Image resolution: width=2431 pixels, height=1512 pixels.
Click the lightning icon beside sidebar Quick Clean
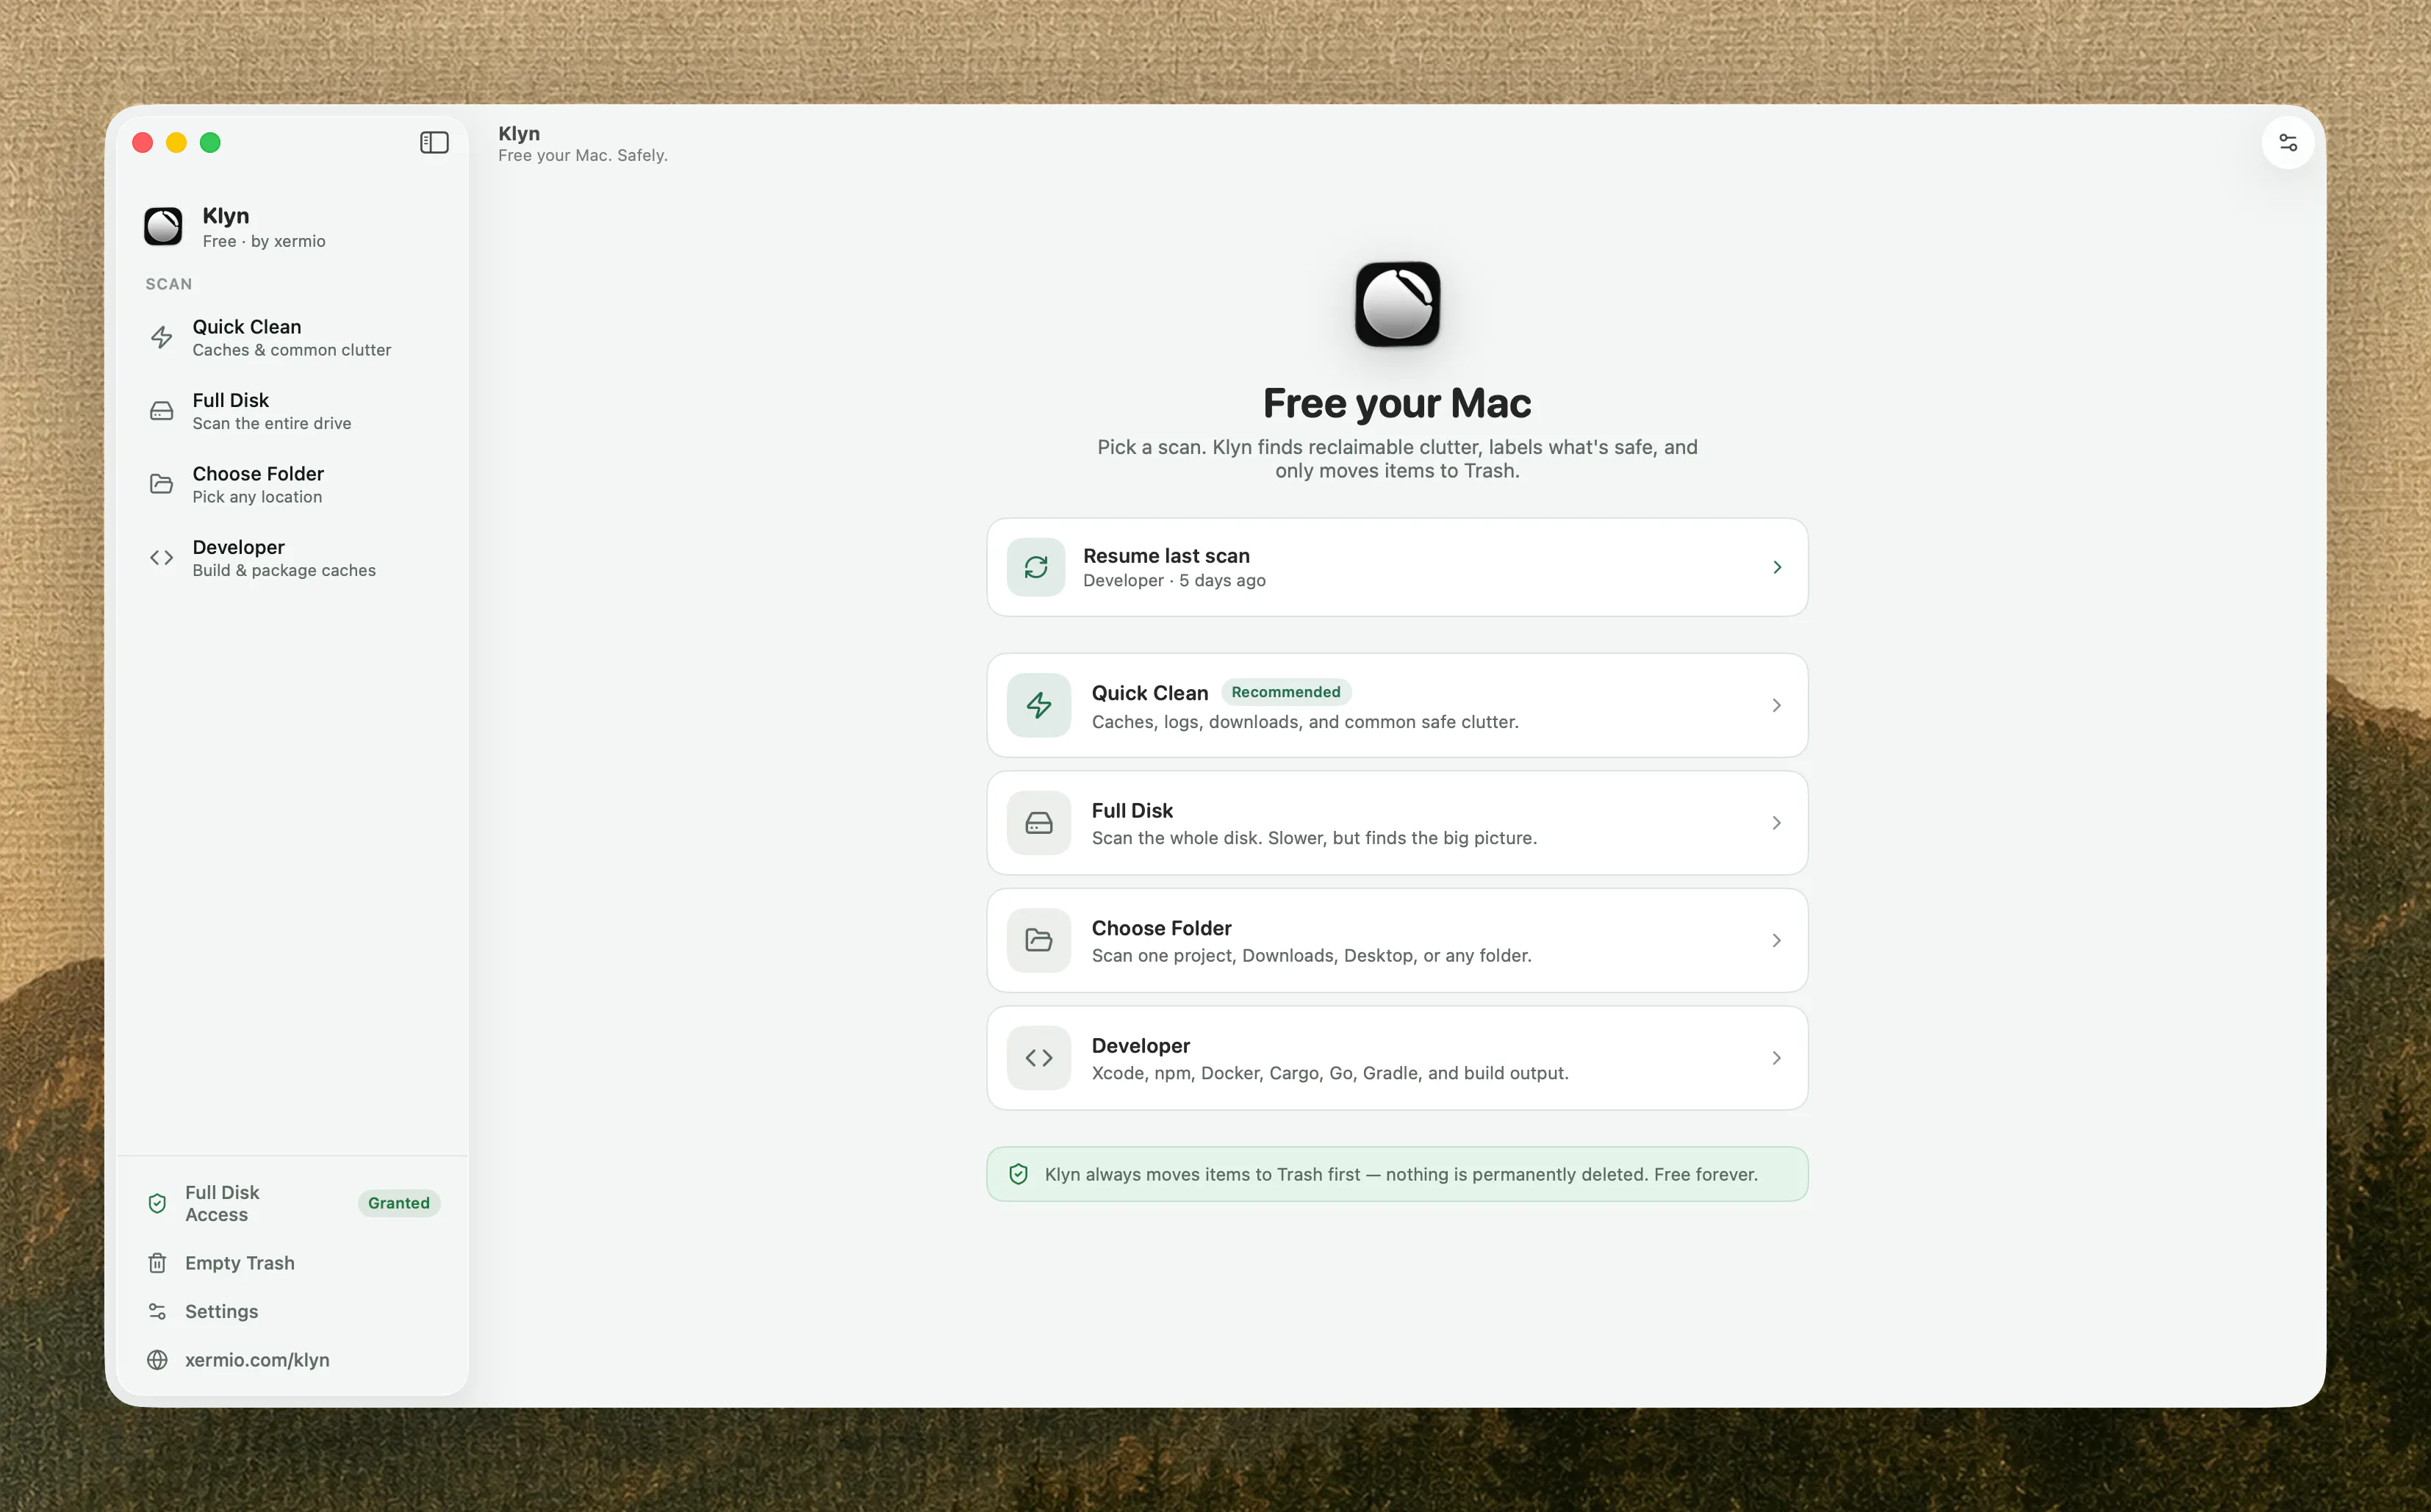click(x=162, y=338)
